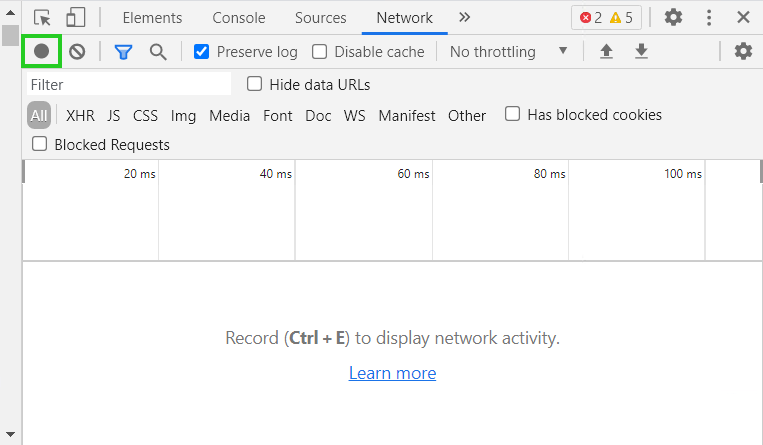
Task: Expand more DevTools tabs chevron
Action: [x=464, y=17]
